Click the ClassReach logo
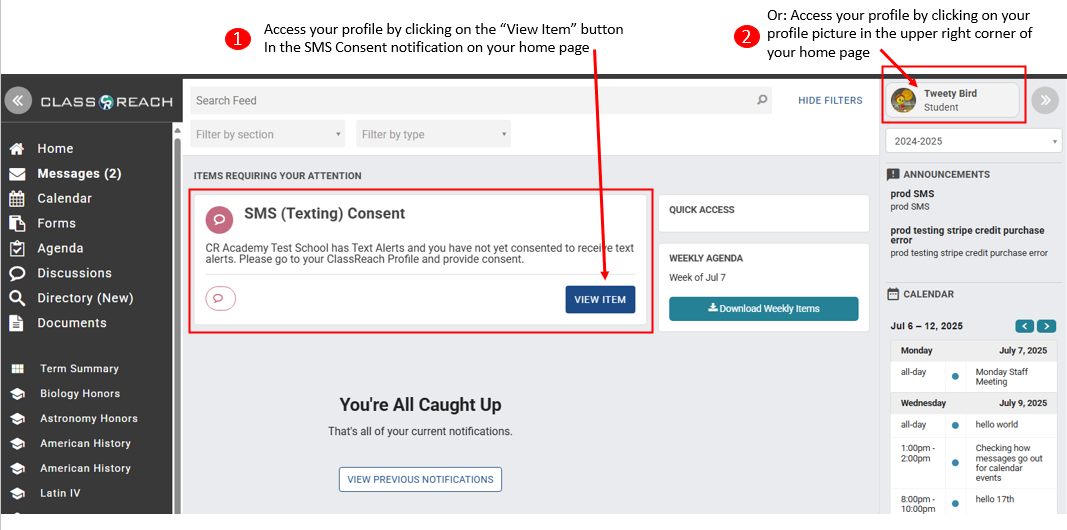This screenshot has width=1067, height=530. pos(106,102)
